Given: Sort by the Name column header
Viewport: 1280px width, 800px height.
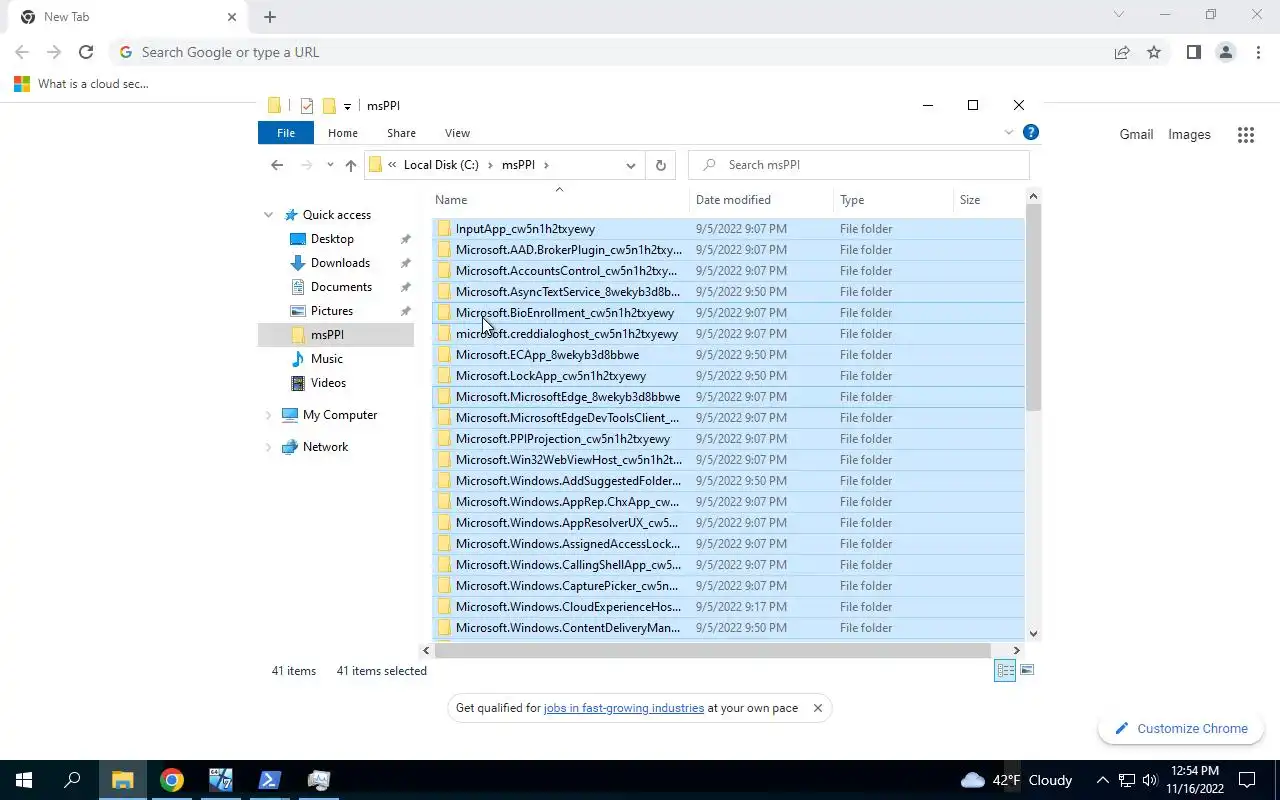Looking at the screenshot, I should pyautogui.click(x=560, y=200).
